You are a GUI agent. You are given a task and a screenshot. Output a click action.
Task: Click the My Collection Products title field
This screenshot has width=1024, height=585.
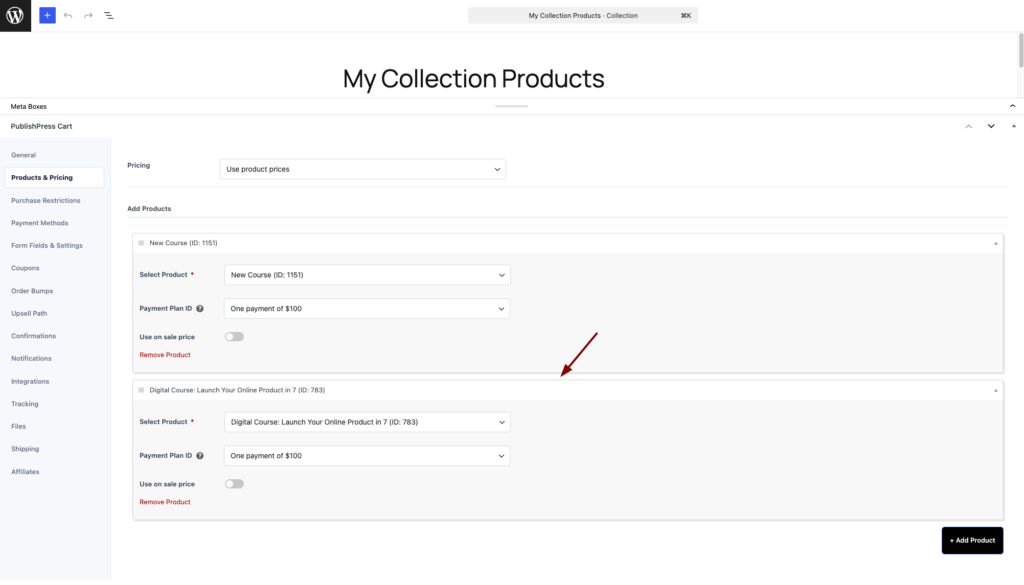[x=473, y=78]
